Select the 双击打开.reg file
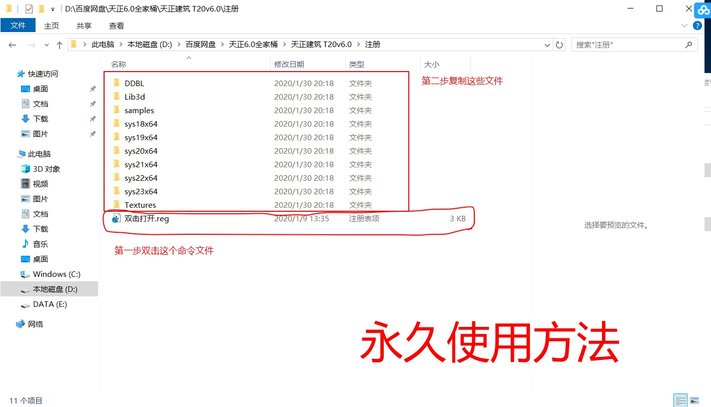This screenshot has height=407, width=711. point(146,218)
